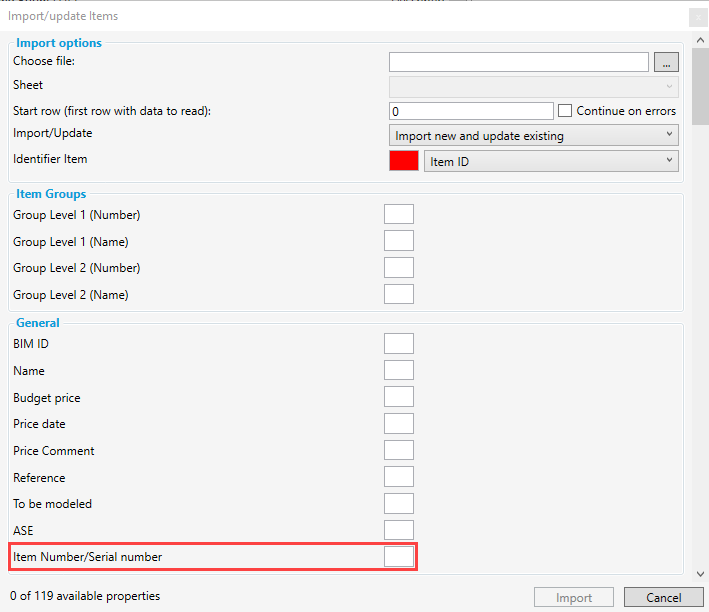Open the Identifier Item dropdown
709x612 pixels.
pos(551,161)
